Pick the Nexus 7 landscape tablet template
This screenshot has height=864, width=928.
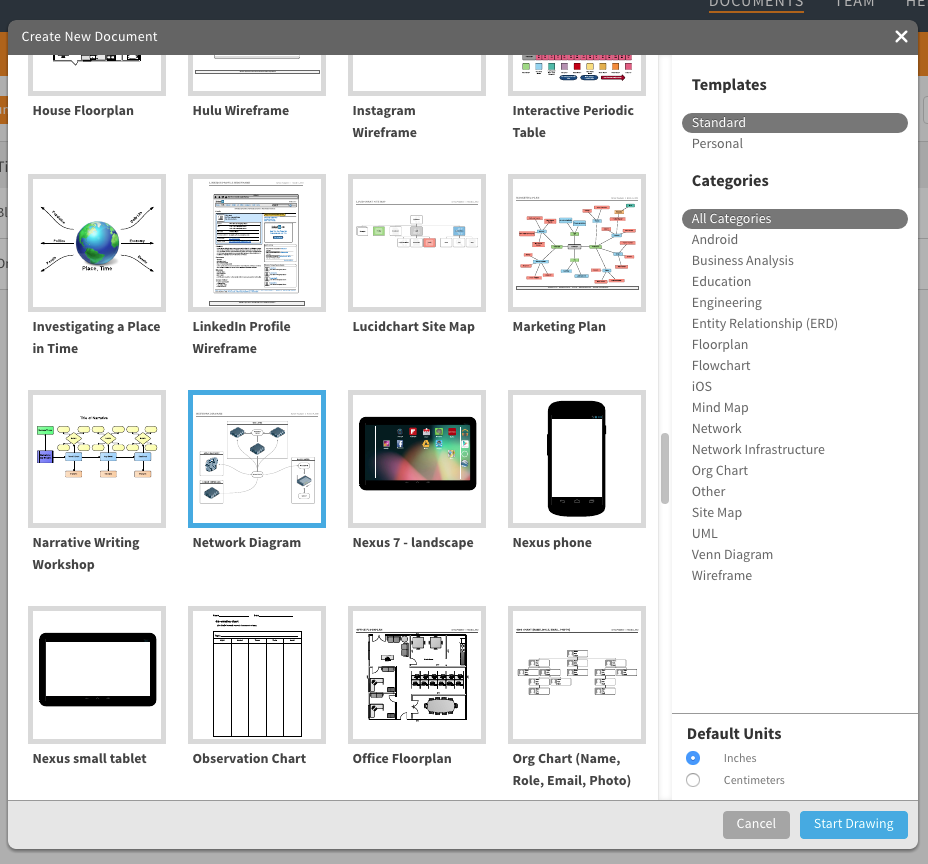pyautogui.click(x=417, y=459)
